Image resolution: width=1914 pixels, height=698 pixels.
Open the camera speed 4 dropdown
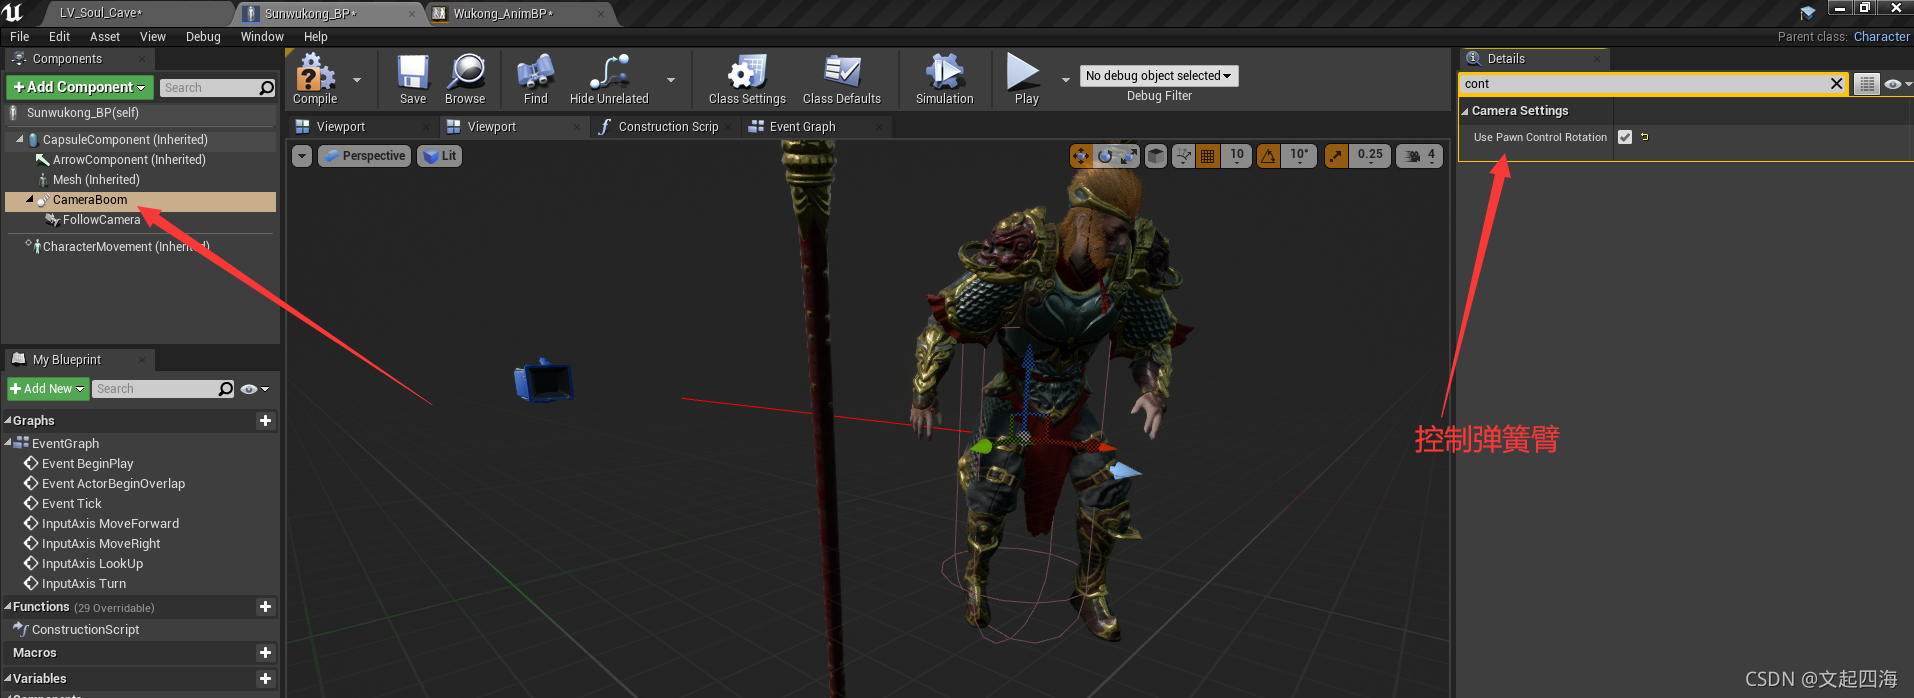click(x=1419, y=156)
